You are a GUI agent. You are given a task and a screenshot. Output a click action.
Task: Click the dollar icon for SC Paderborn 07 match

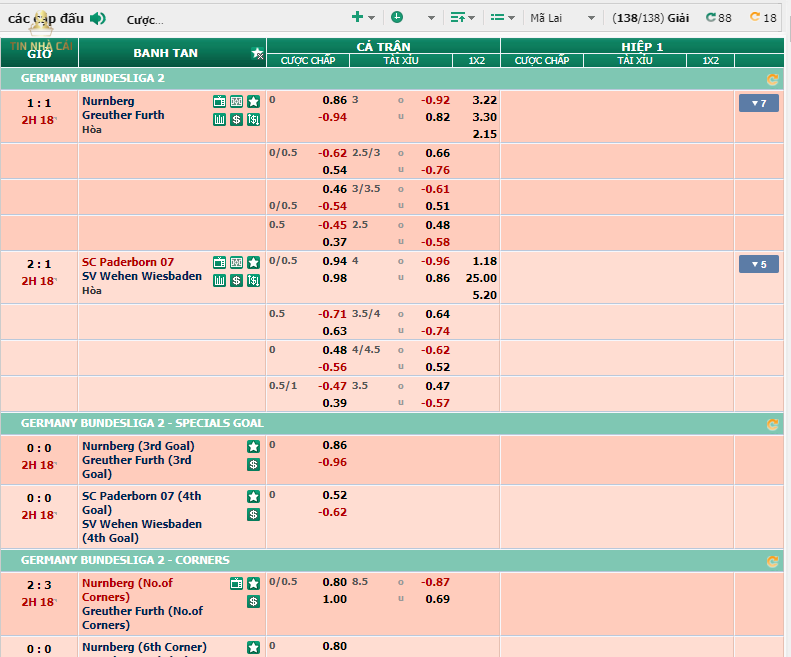tap(237, 280)
